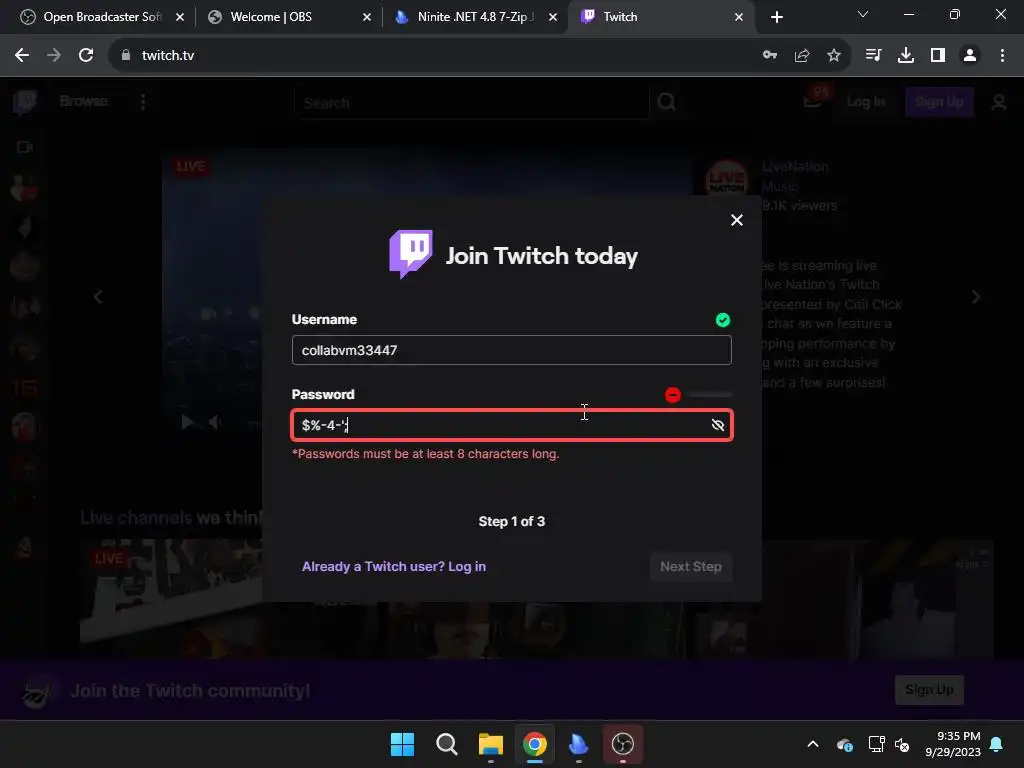Click the Twitch logo in the dialog

point(411,254)
